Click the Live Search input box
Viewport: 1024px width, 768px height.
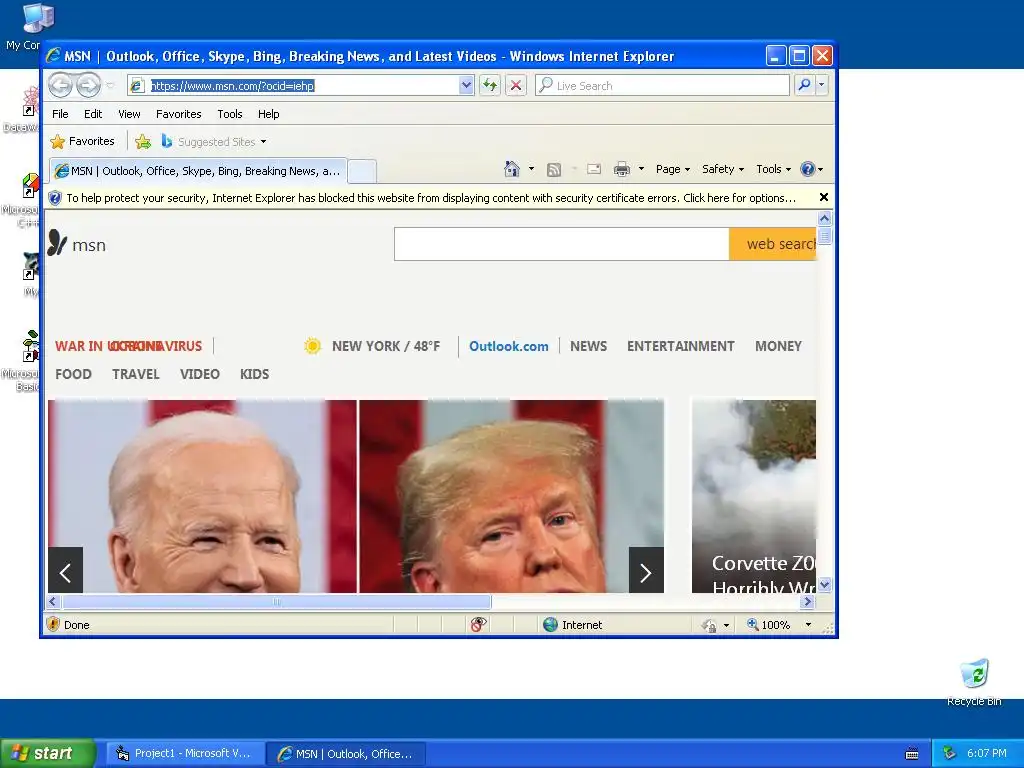click(x=663, y=86)
